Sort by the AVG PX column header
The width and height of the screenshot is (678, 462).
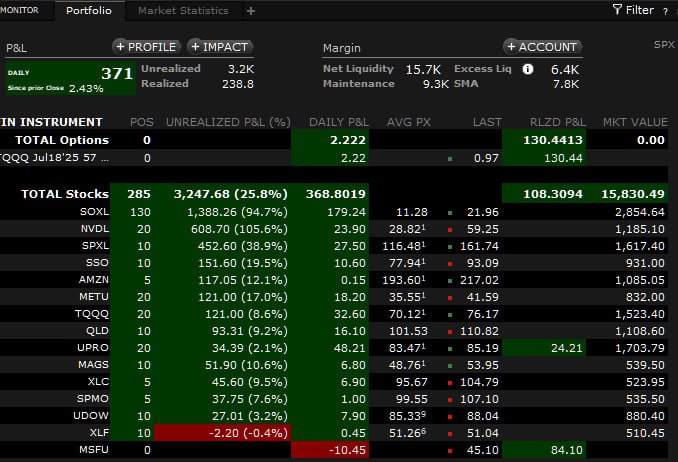pos(409,122)
